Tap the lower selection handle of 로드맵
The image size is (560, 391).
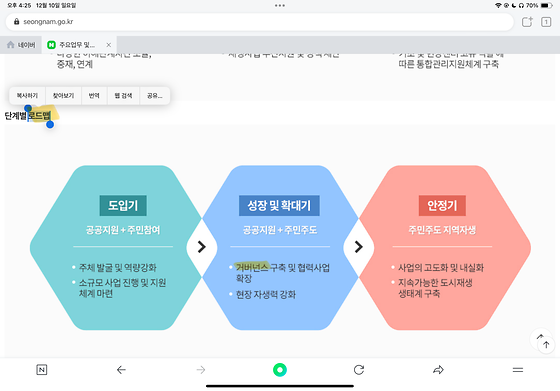(50, 125)
